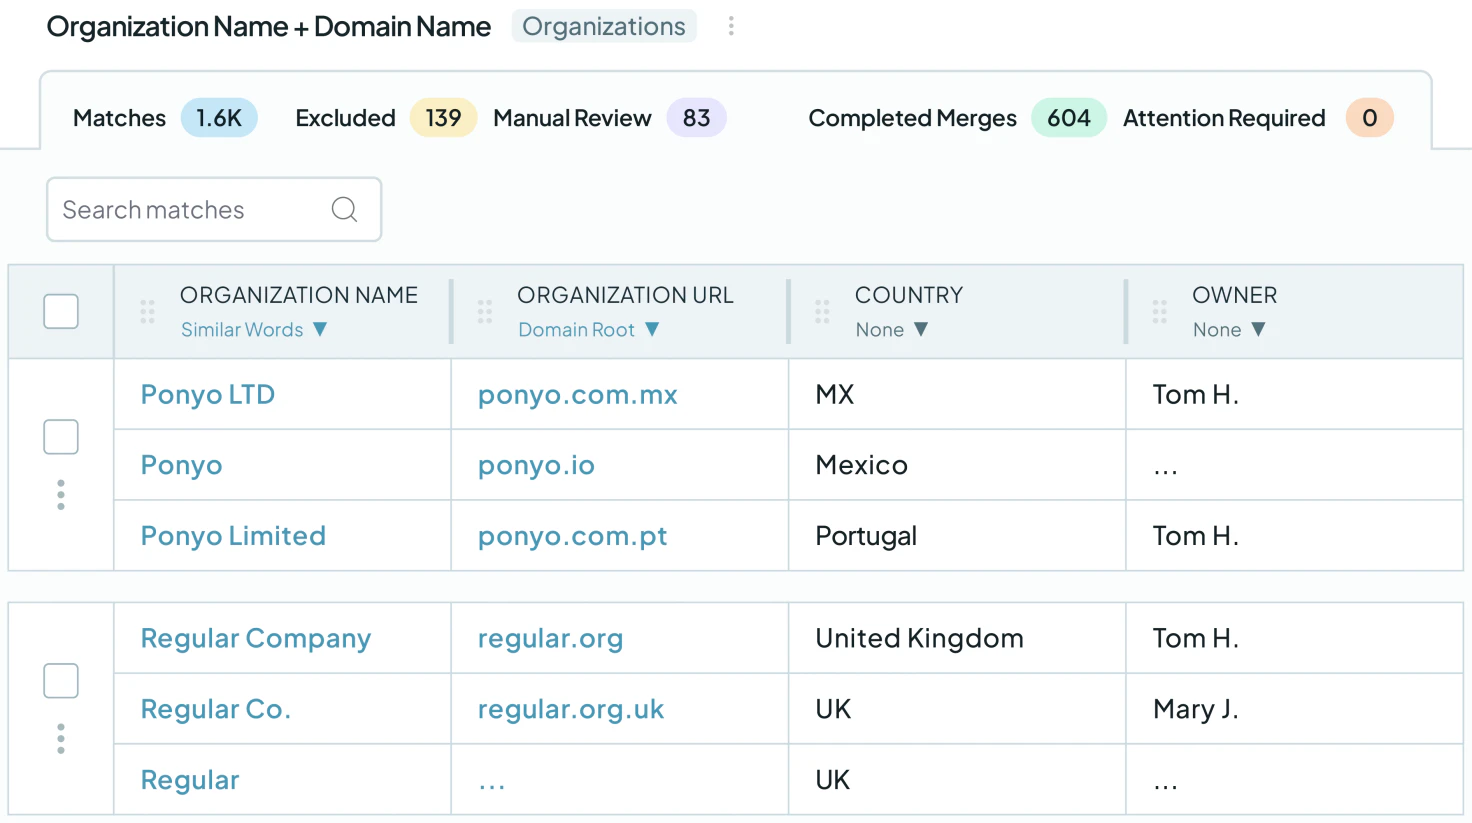The height and width of the screenshot is (823, 1472).
Task: Click the MX country cell
Action: click(x=957, y=395)
